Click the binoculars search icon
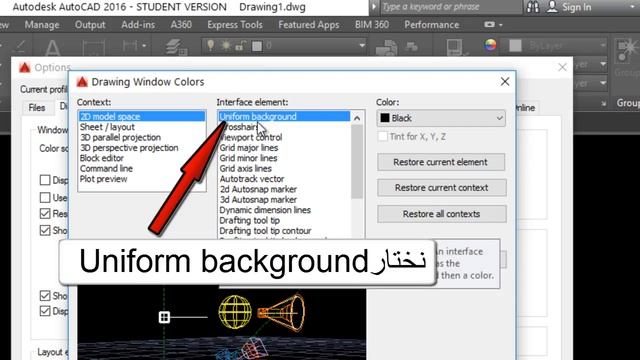 [x=533, y=7]
